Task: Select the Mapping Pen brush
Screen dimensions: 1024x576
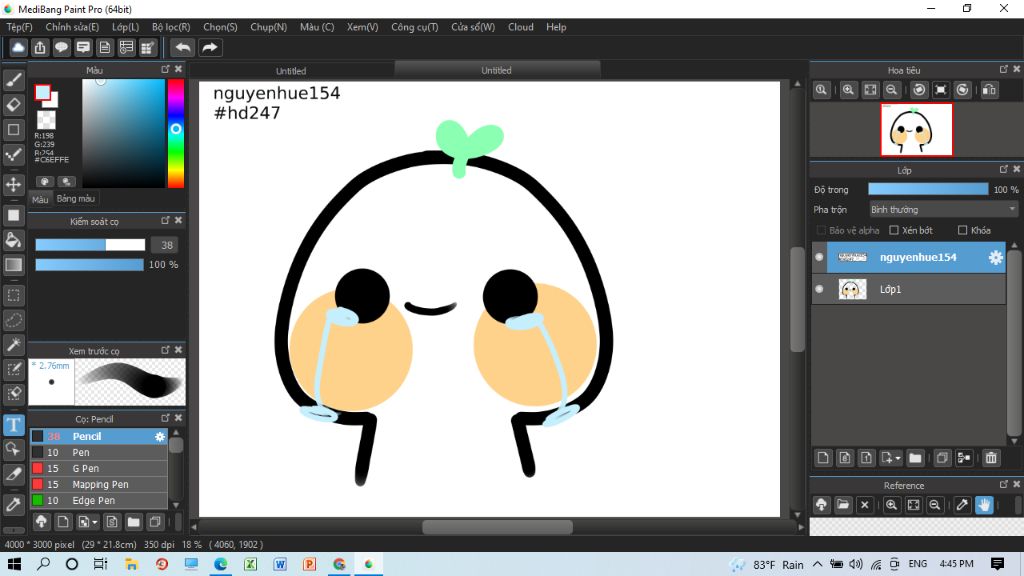Action: (99, 484)
